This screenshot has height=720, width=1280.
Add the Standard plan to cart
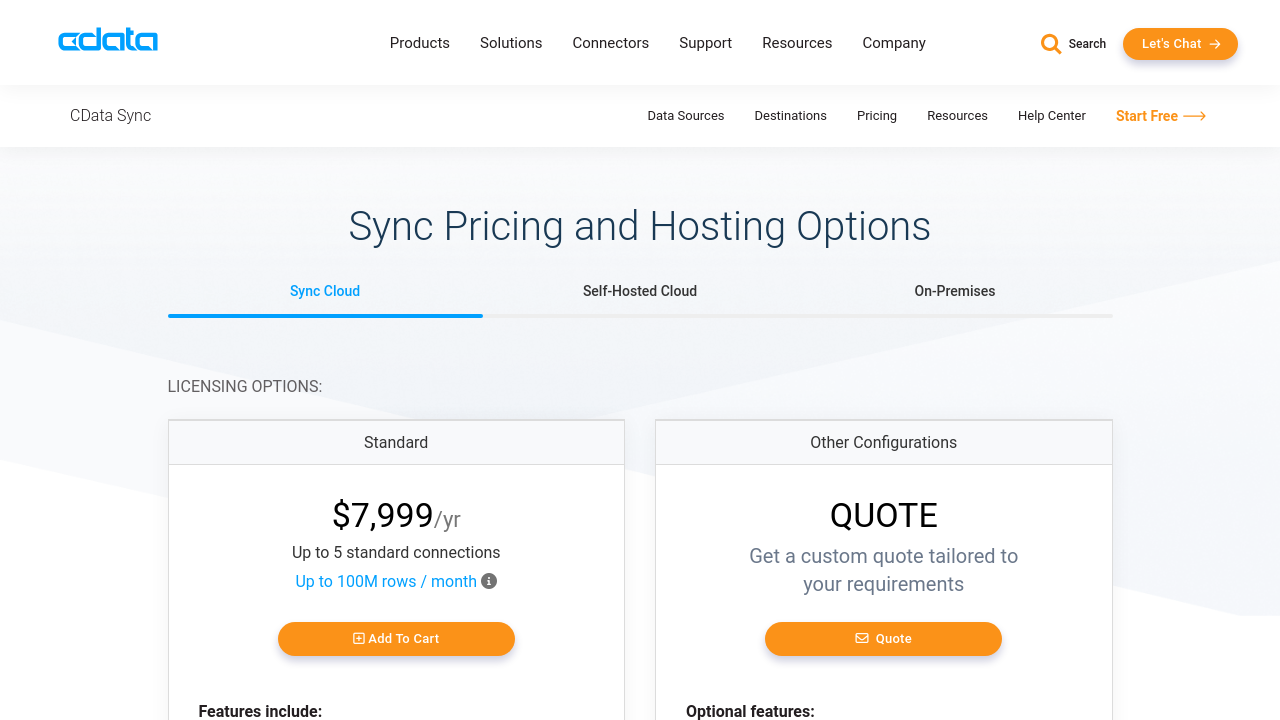[396, 639]
